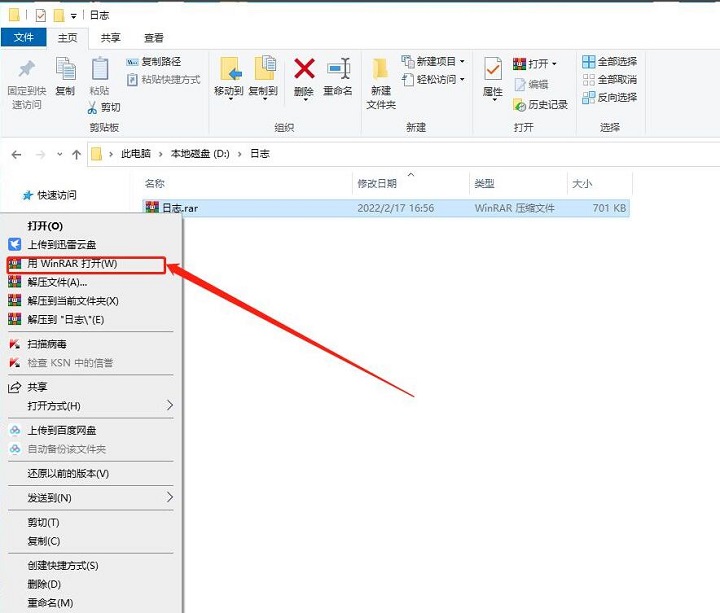The height and width of the screenshot is (613, 720).
Task: Switch to the View (查看) tab
Action: click(153, 38)
